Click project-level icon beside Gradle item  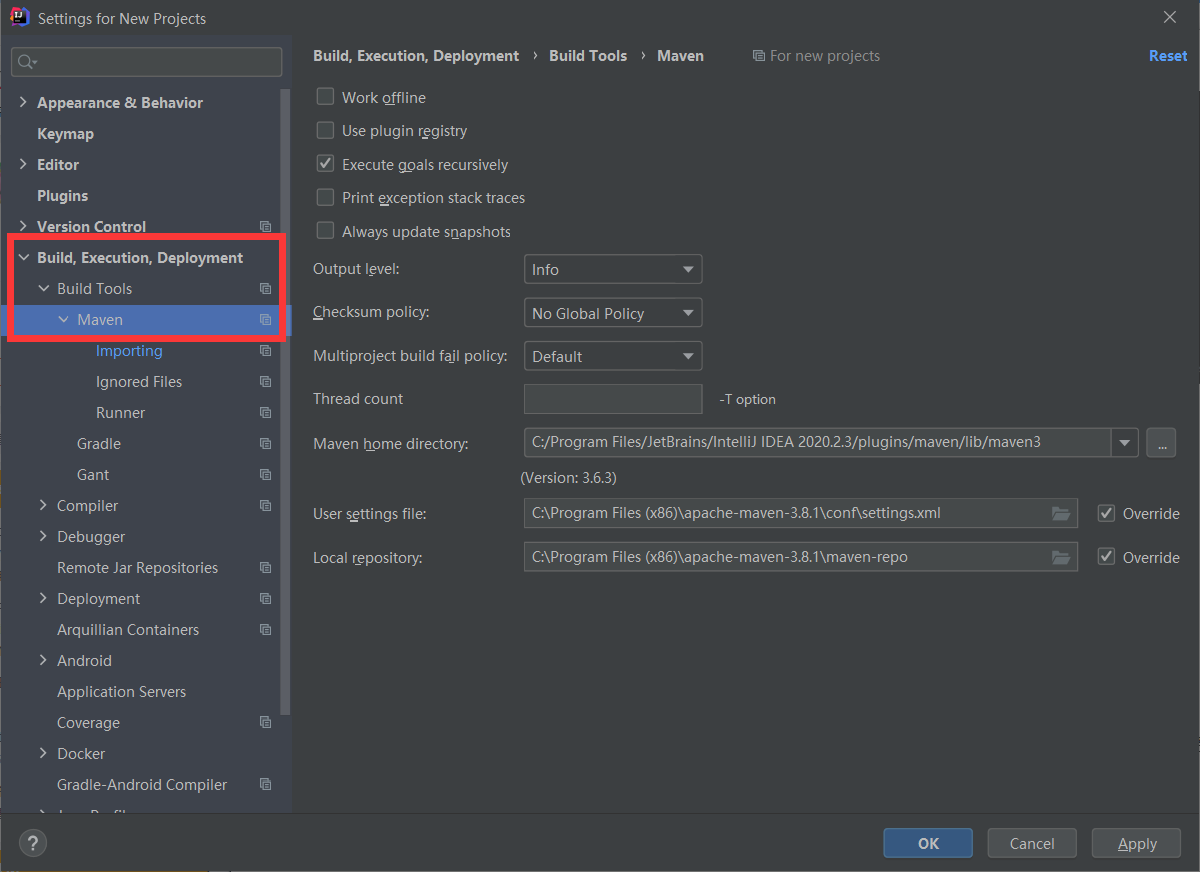click(265, 444)
